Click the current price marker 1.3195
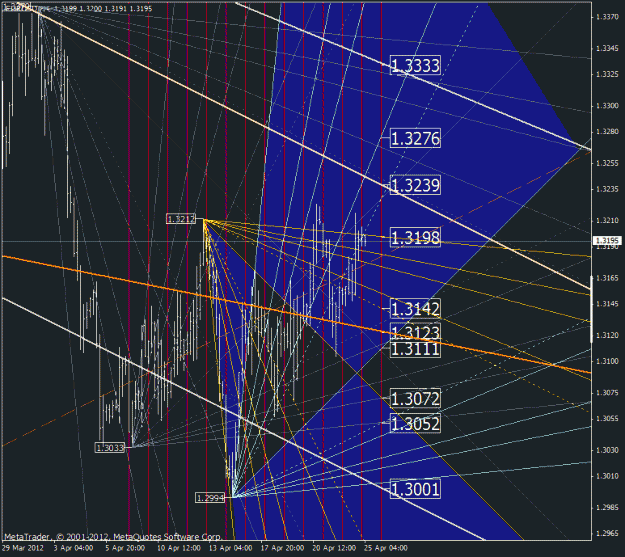The height and width of the screenshot is (557, 625). 607,240
